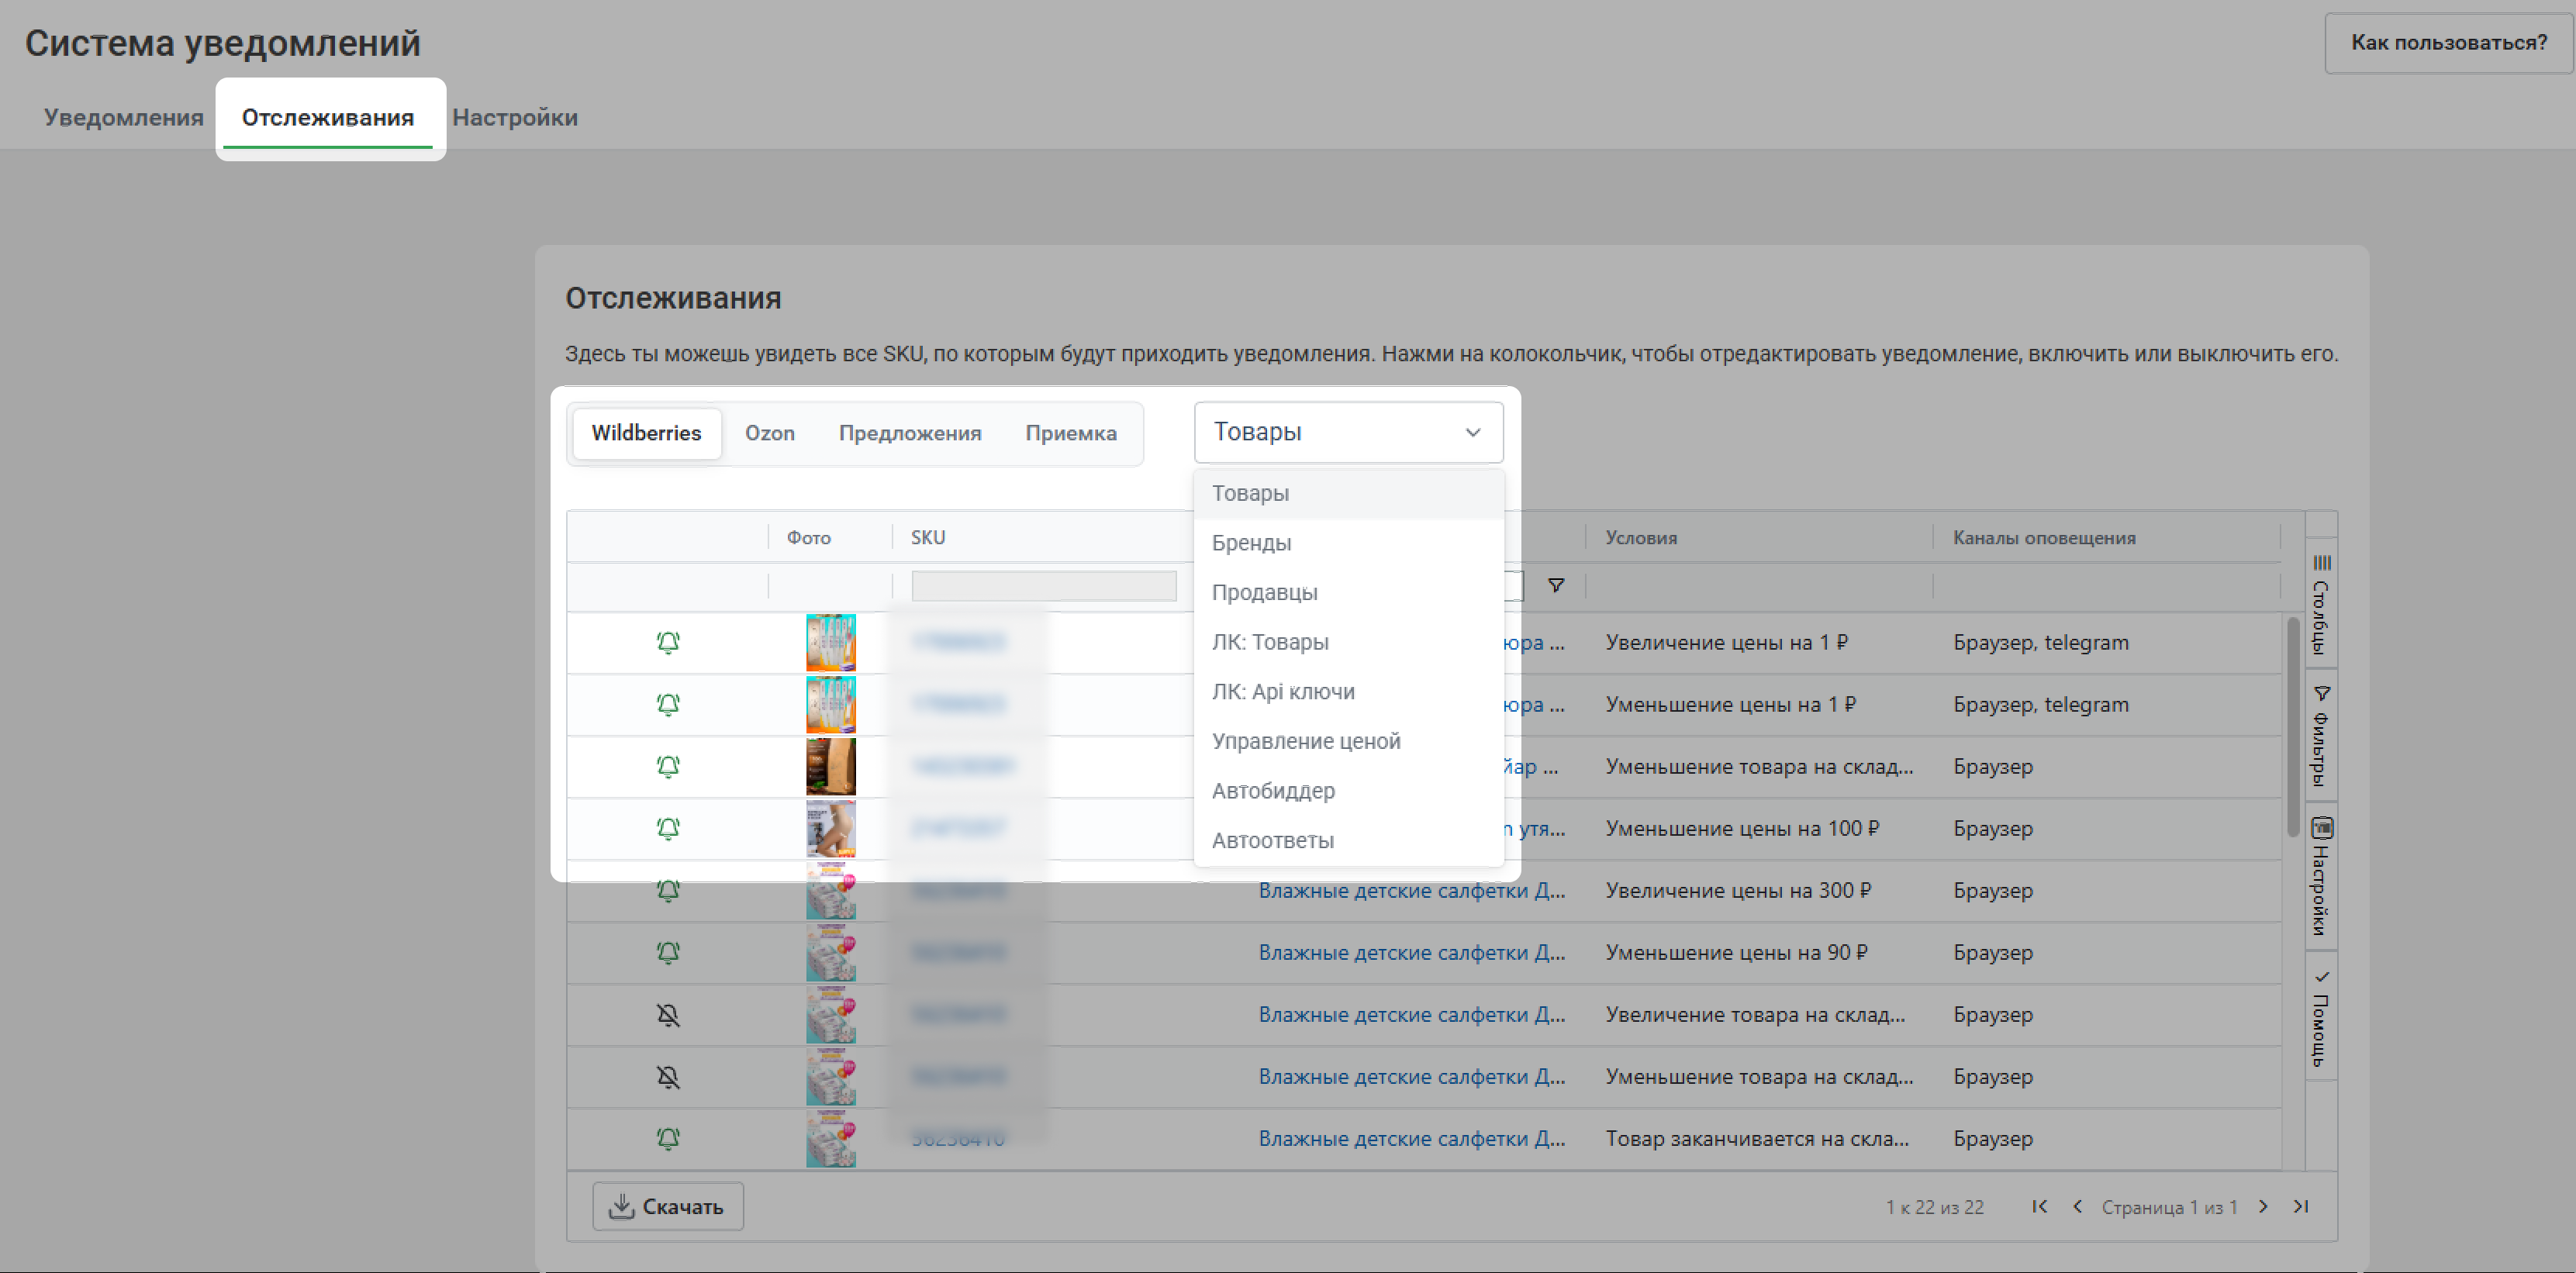Image resolution: width=2576 pixels, height=1273 pixels.
Task: Open the Фильтры side panel
Action: tap(2321, 735)
